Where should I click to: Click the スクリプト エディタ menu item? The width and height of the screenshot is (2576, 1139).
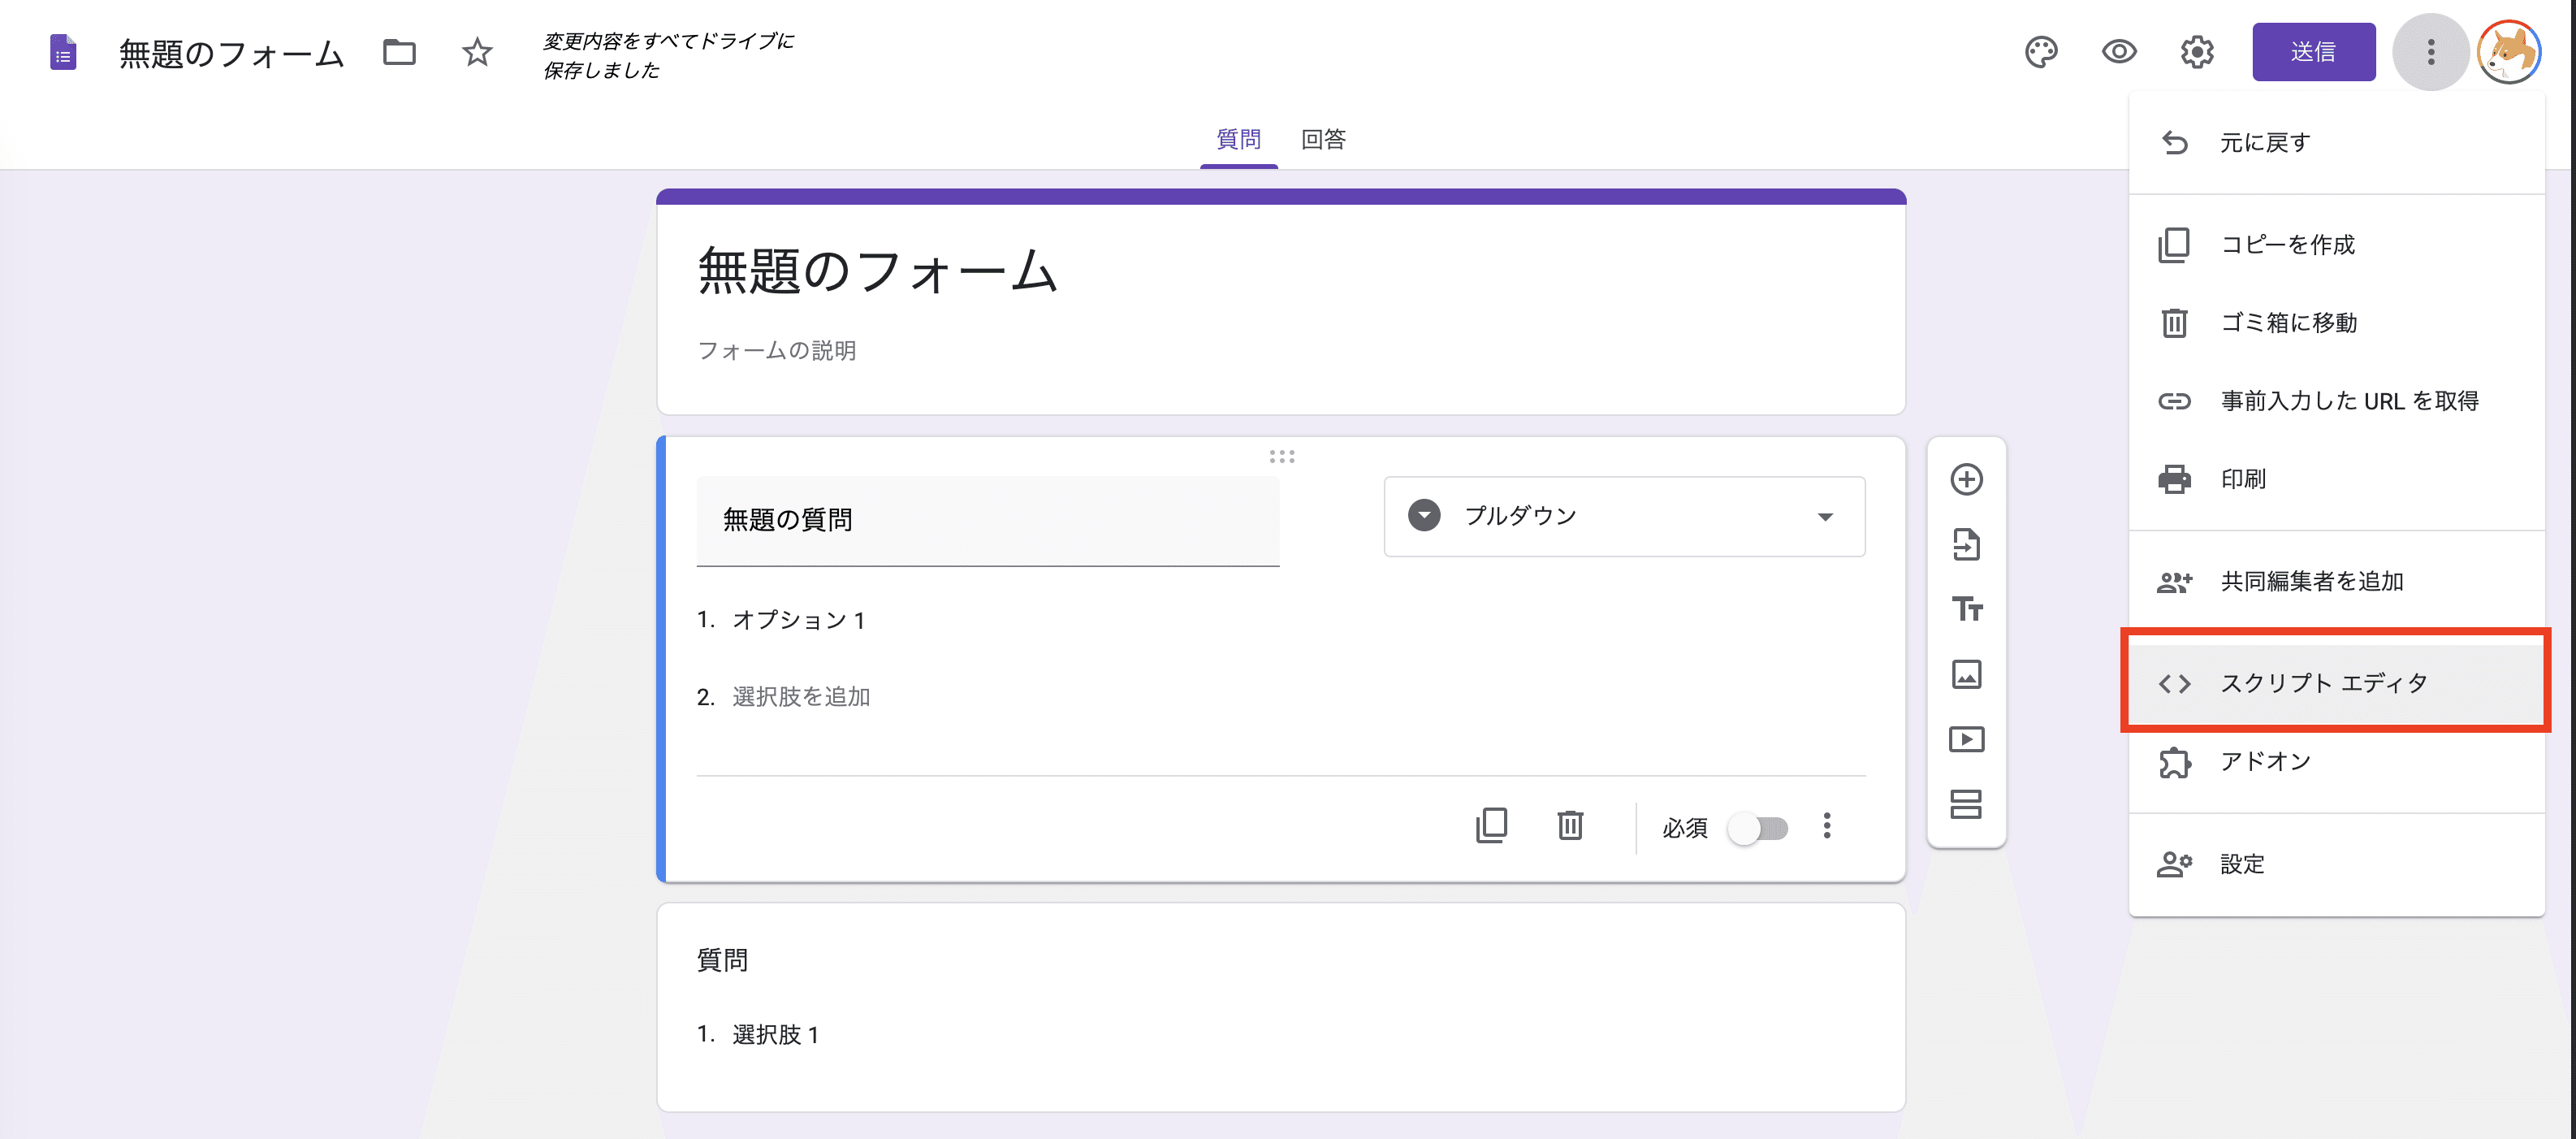2324,681
